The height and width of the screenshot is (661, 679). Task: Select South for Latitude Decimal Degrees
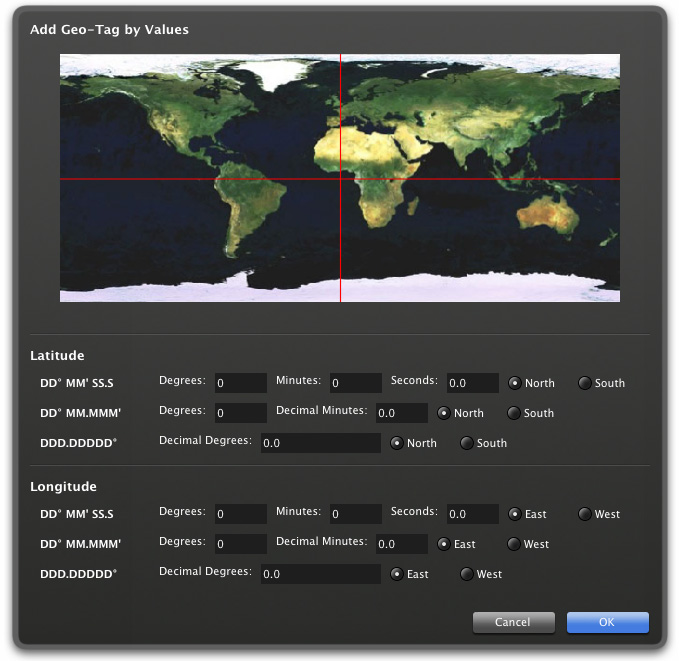(466, 443)
